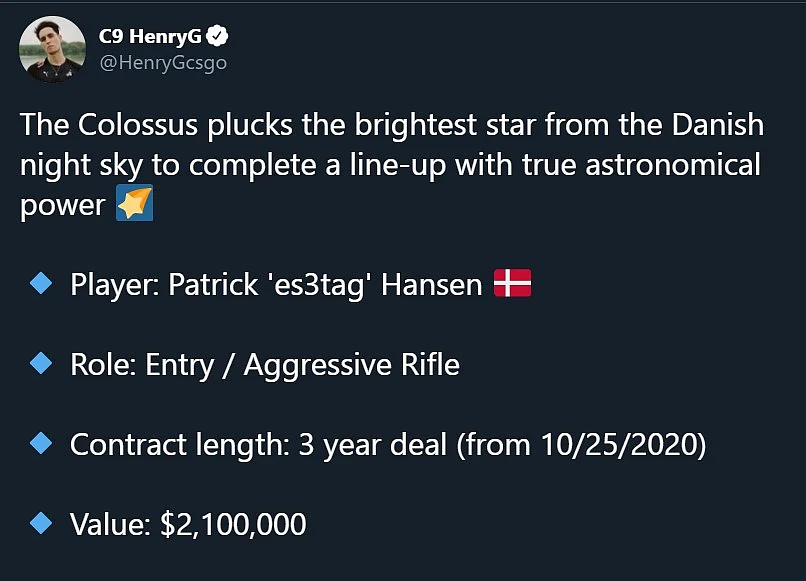Click the Contract length 3 year deal line
Screen dimensions: 806x581
coord(388,445)
